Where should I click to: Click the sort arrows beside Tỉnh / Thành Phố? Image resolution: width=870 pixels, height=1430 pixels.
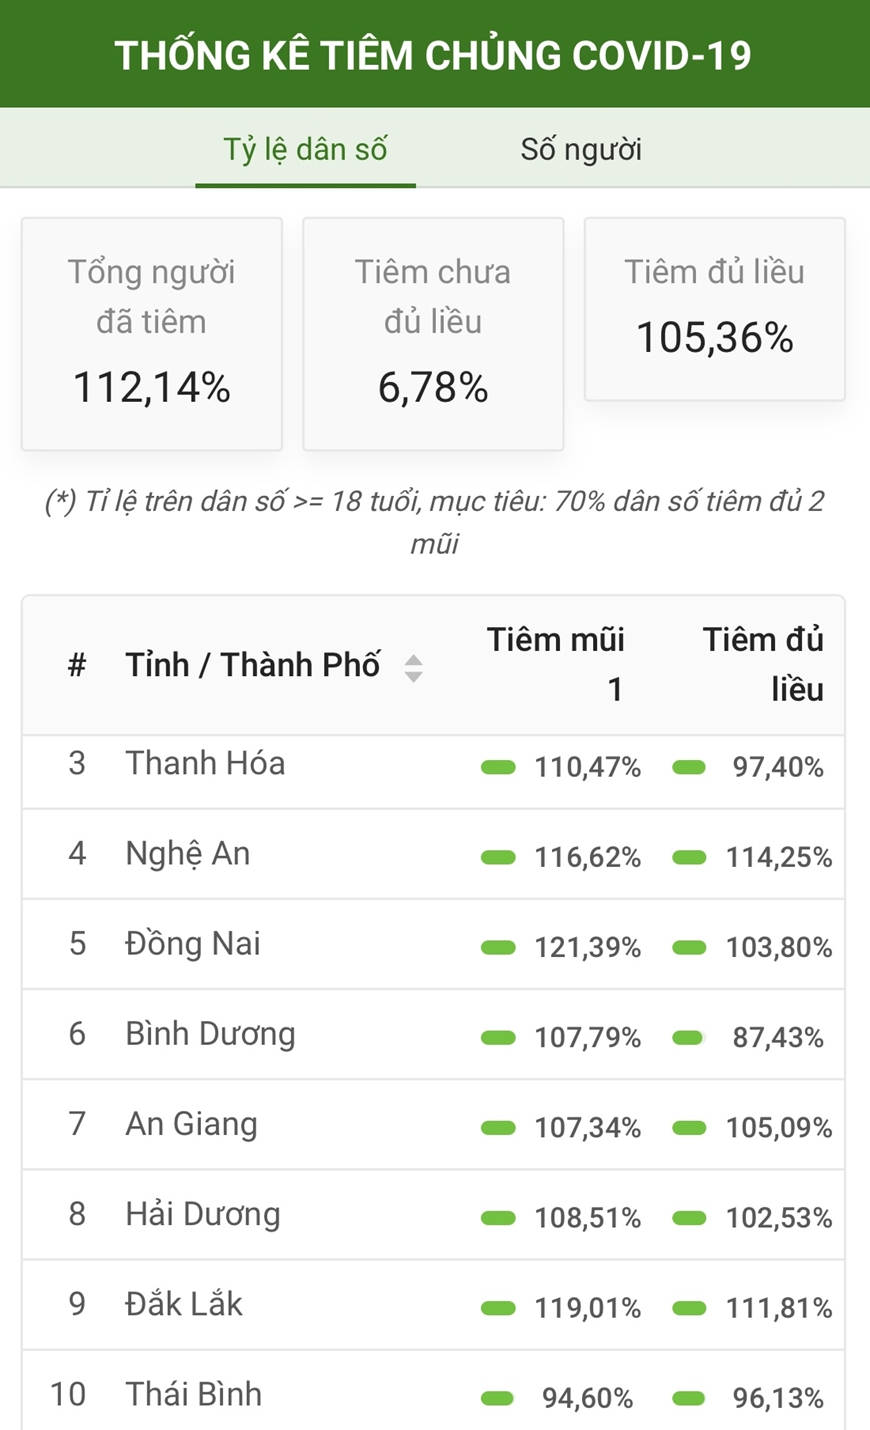413,667
